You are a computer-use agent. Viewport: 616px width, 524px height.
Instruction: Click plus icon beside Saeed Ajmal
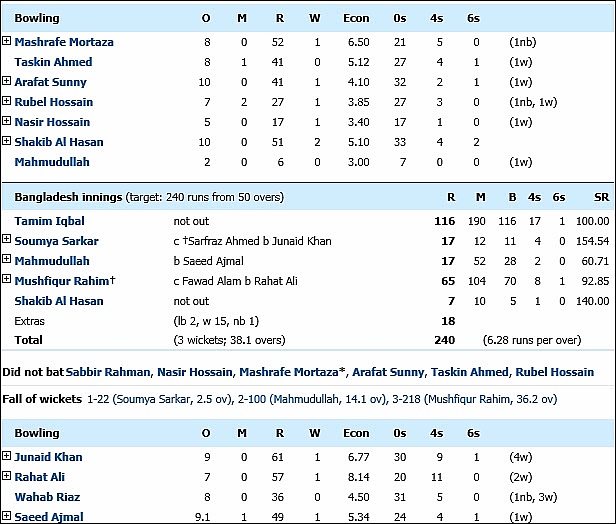6,515
